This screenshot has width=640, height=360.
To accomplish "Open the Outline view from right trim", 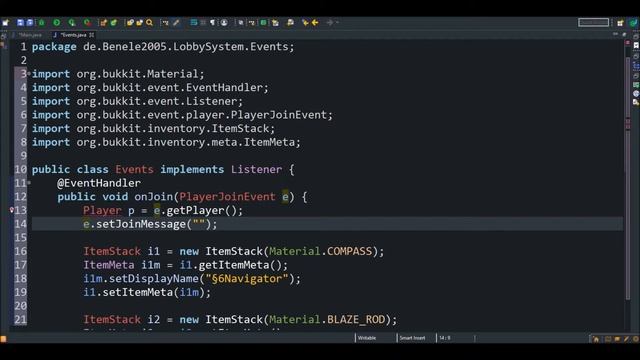I will [x=636, y=65].
